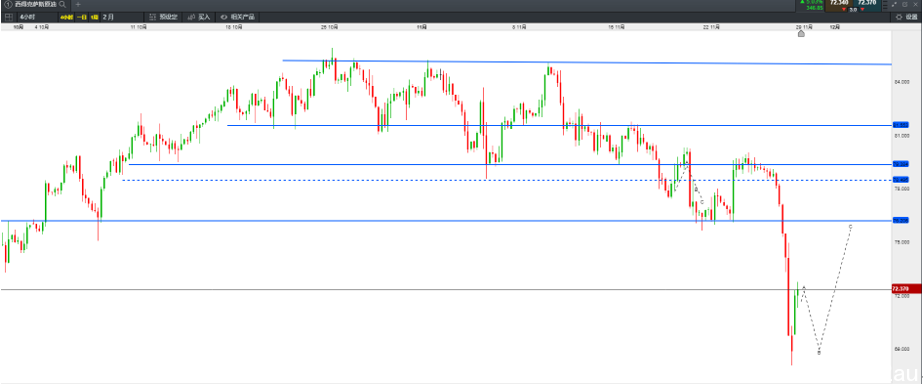Switch to the 一日 quick timeframe

(81, 17)
